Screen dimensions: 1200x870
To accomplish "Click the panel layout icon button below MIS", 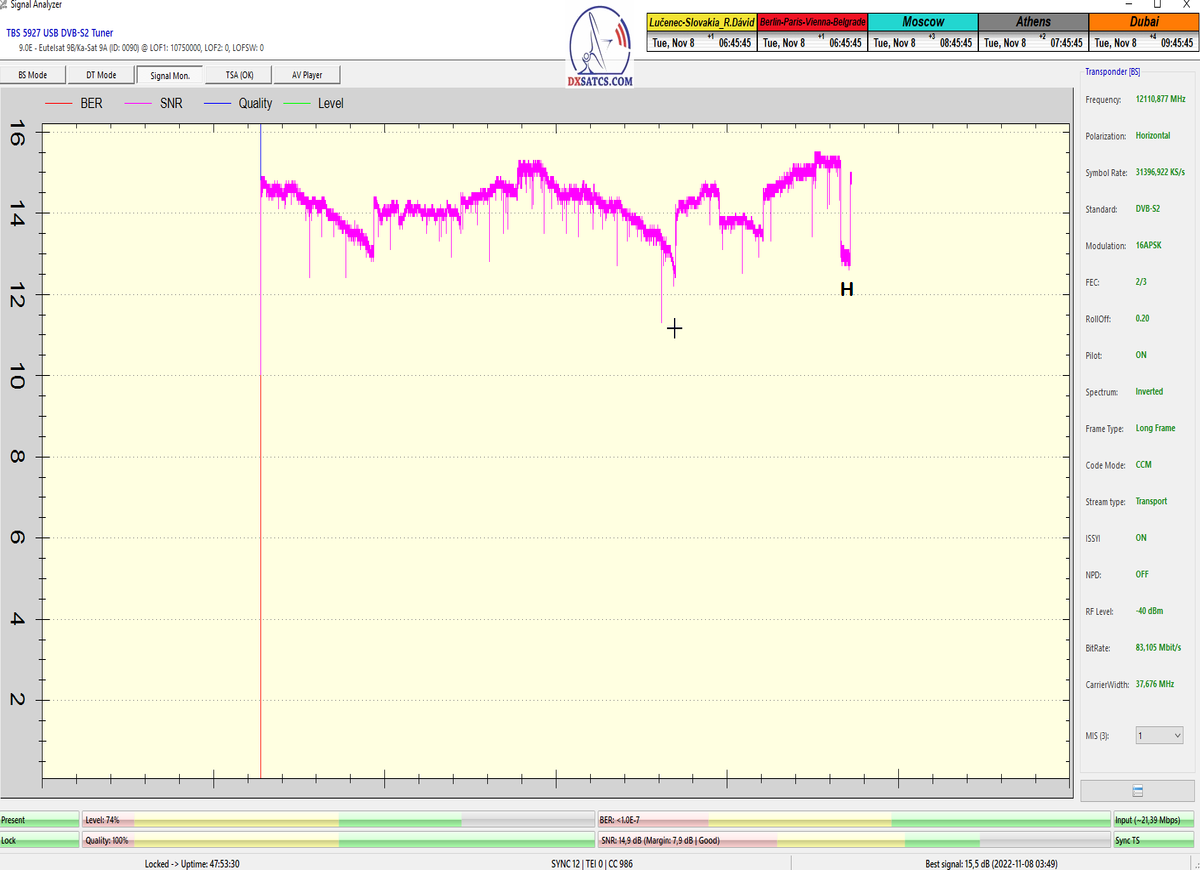I will tap(1137, 790).
